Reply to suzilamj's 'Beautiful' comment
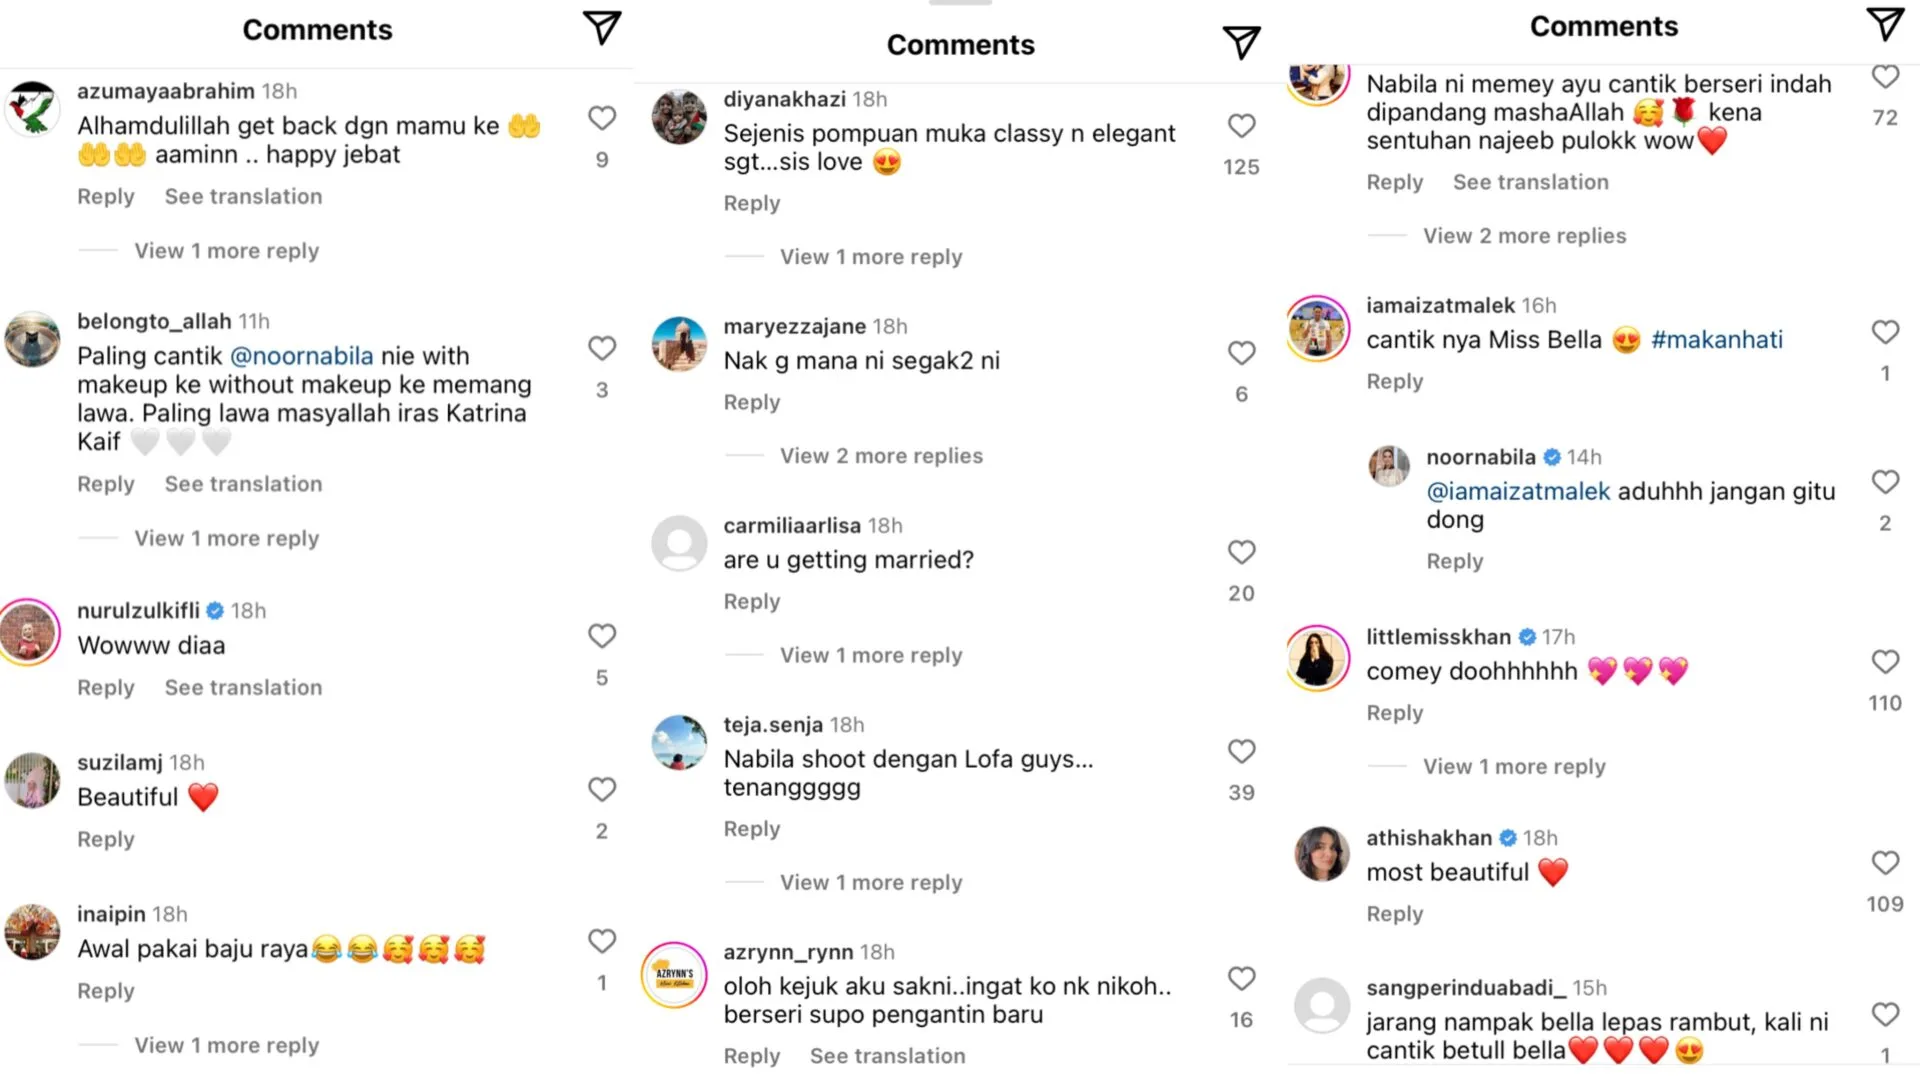 tap(106, 840)
